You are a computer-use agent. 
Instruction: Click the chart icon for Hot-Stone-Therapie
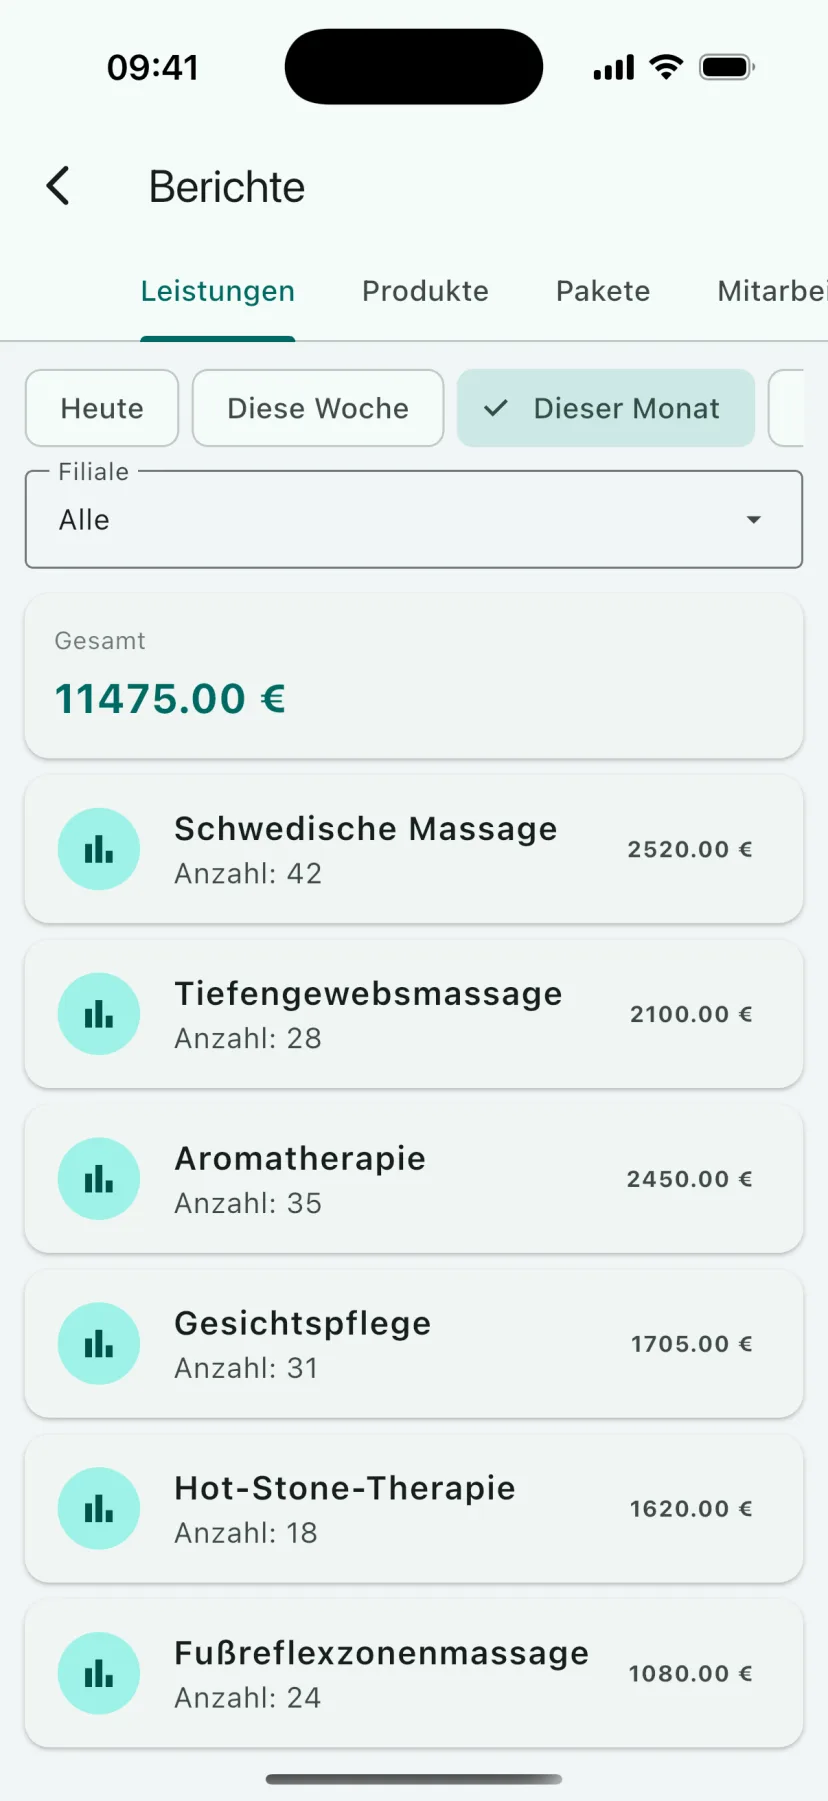click(x=99, y=1508)
